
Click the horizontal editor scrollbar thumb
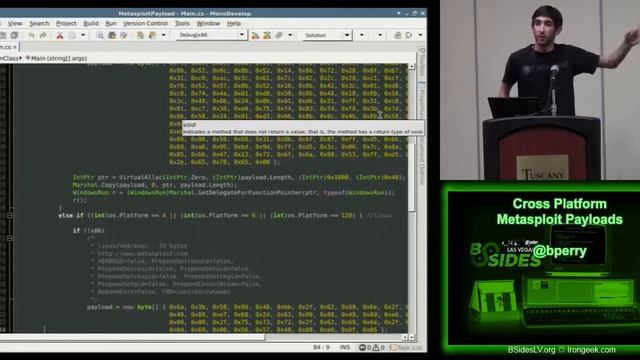[x=132, y=338]
